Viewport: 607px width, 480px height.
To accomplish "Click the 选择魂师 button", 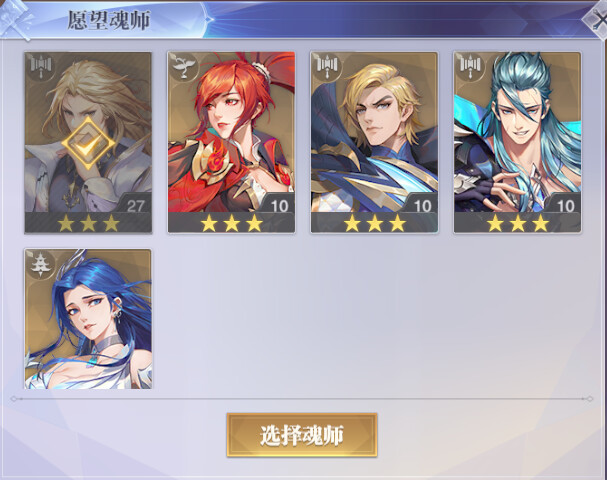I will [x=302, y=435].
